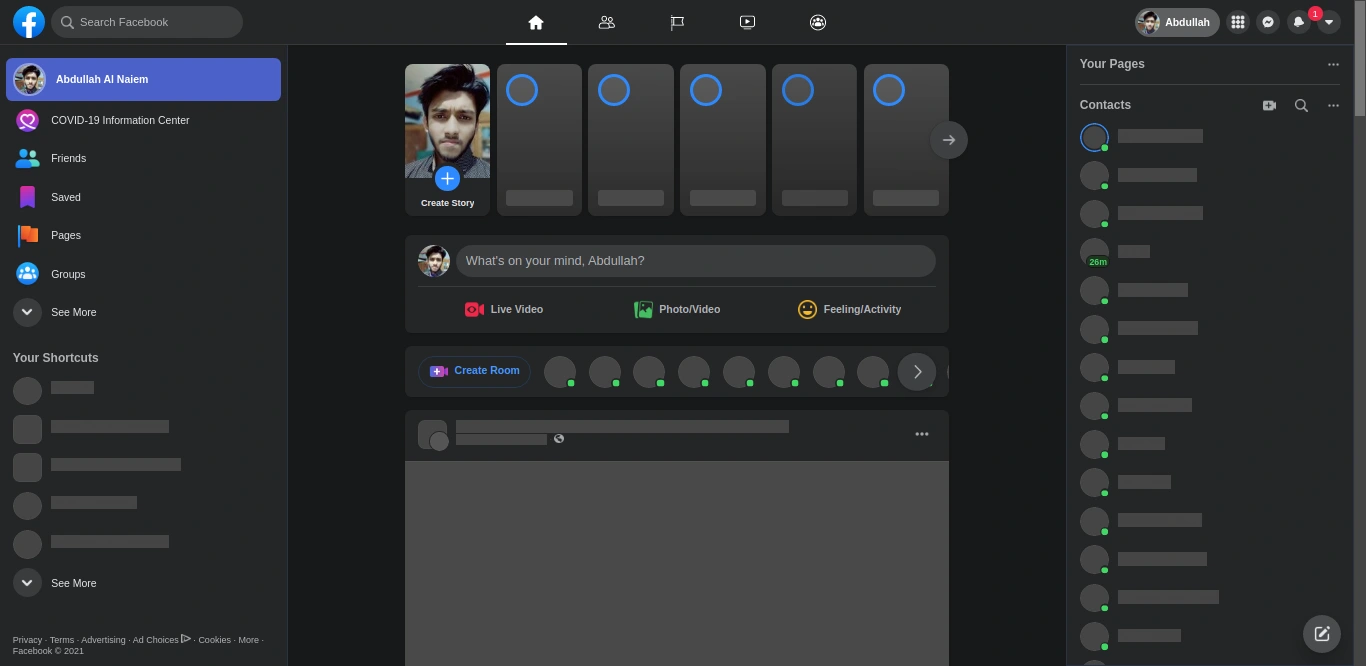Open COVID-19 Information Center

pos(143,120)
